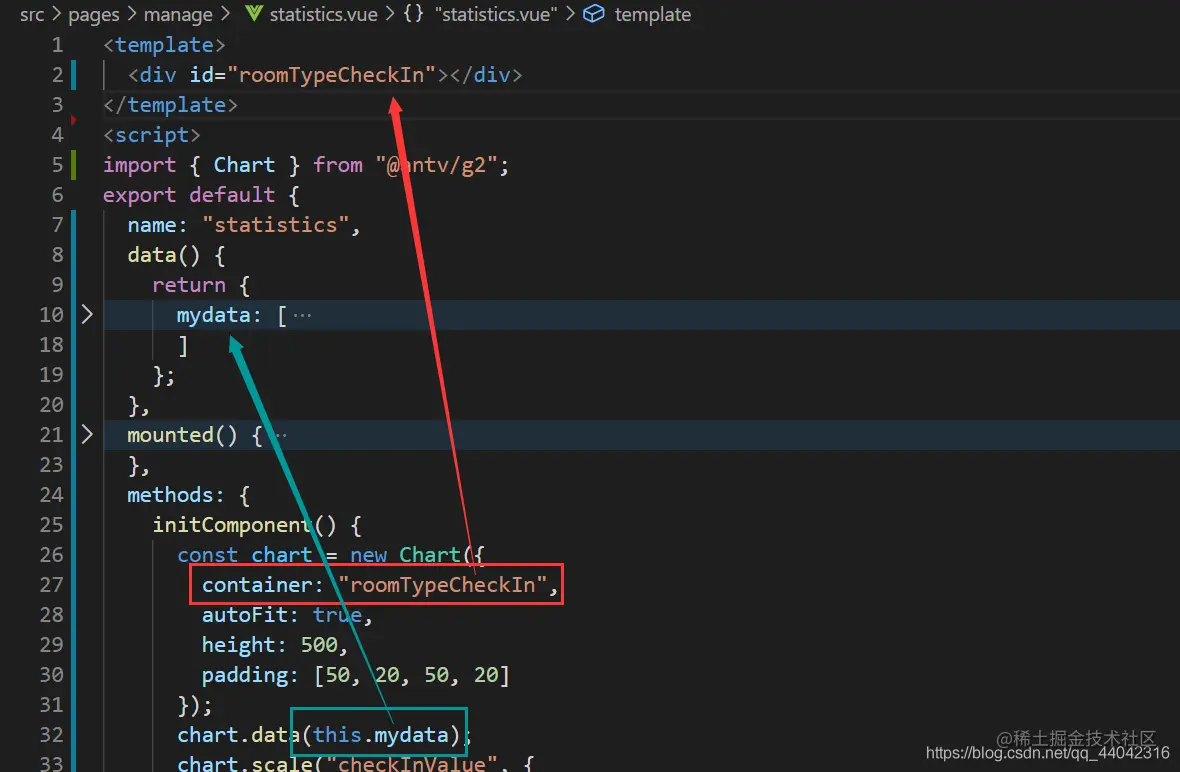Click the "statistics" name string
Screen dimensions: 1180x772
pyautogui.click(x=275, y=225)
